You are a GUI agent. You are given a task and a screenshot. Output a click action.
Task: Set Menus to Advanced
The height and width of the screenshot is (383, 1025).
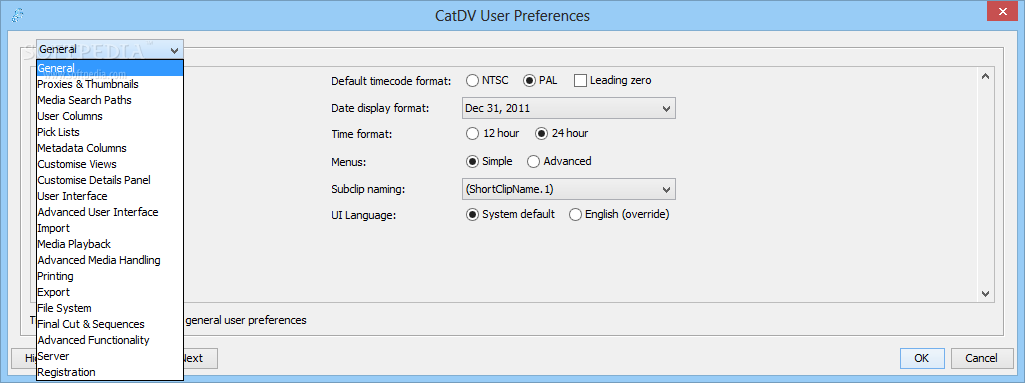[x=533, y=161]
